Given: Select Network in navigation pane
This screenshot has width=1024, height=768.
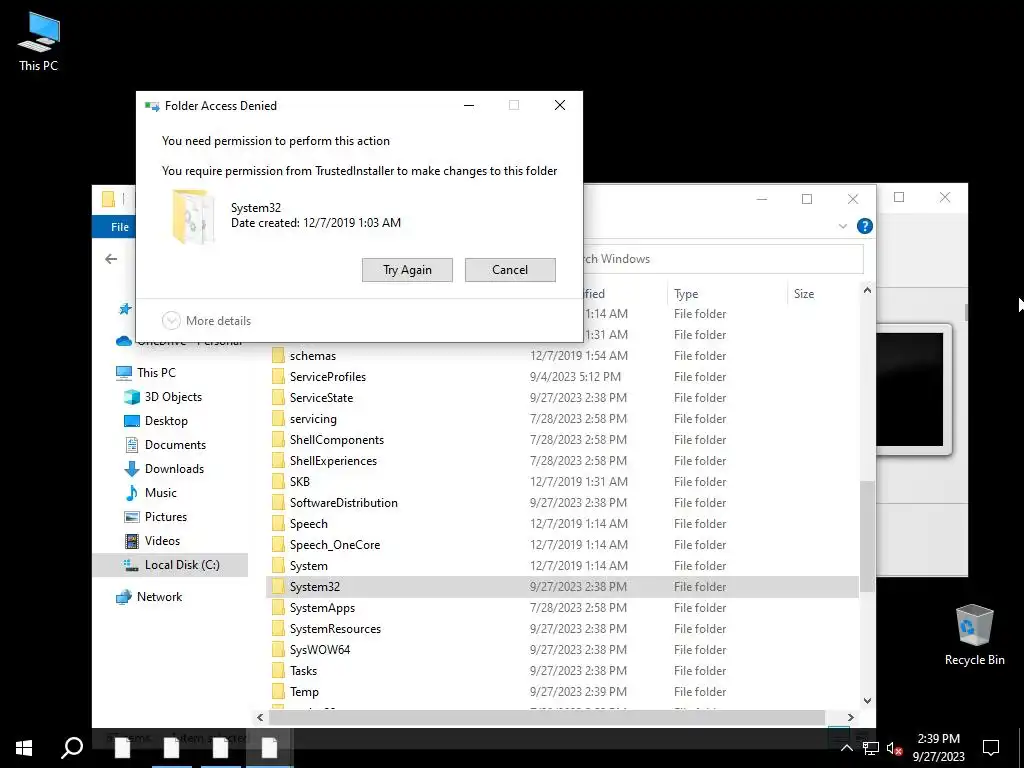Looking at the screenshot, I should click(x=159, y=596).
